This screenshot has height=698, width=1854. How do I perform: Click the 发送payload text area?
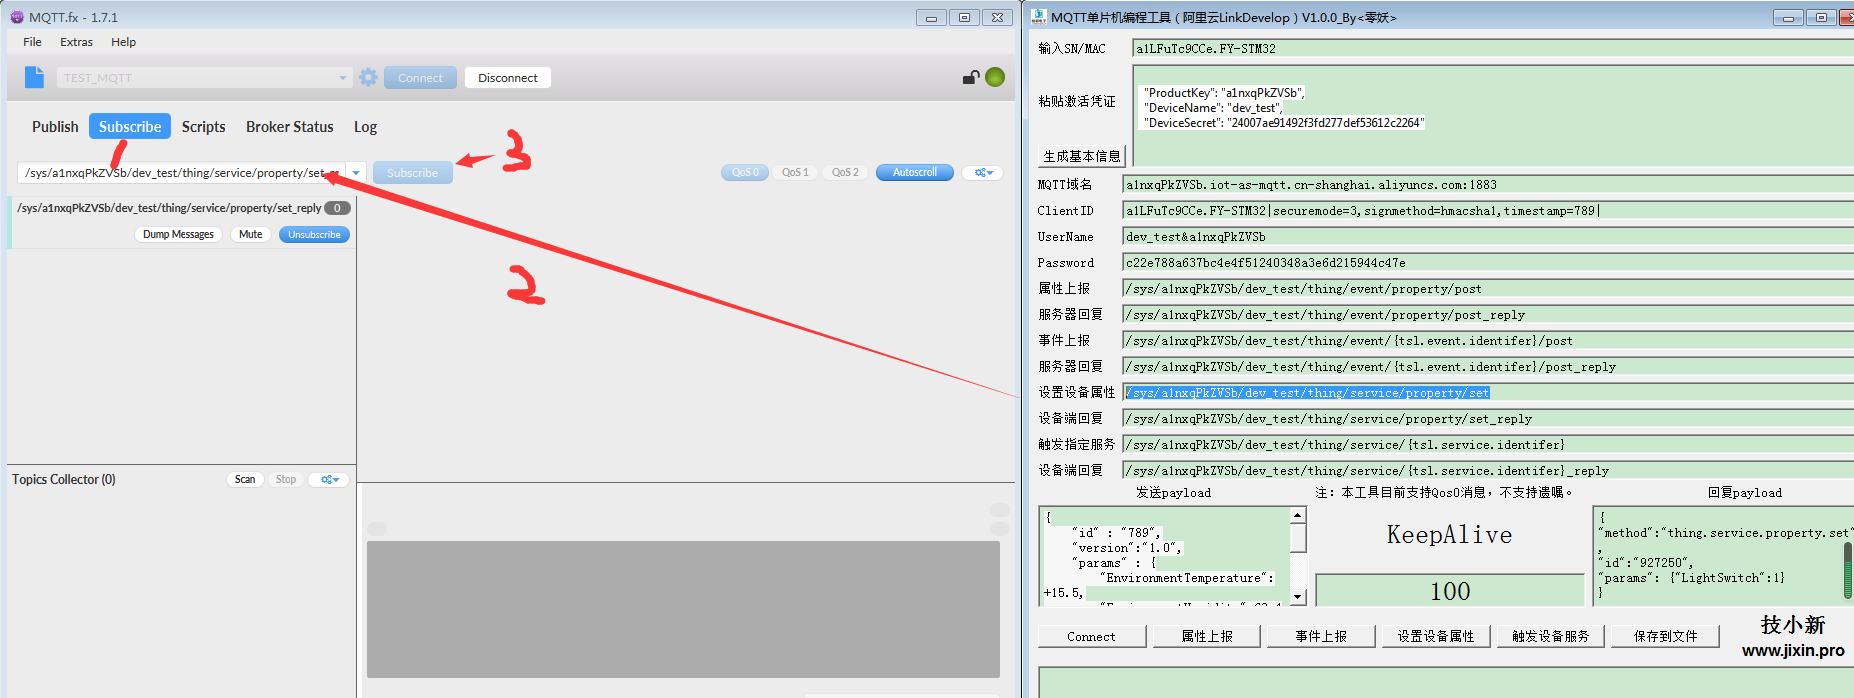pos(1165,557)
